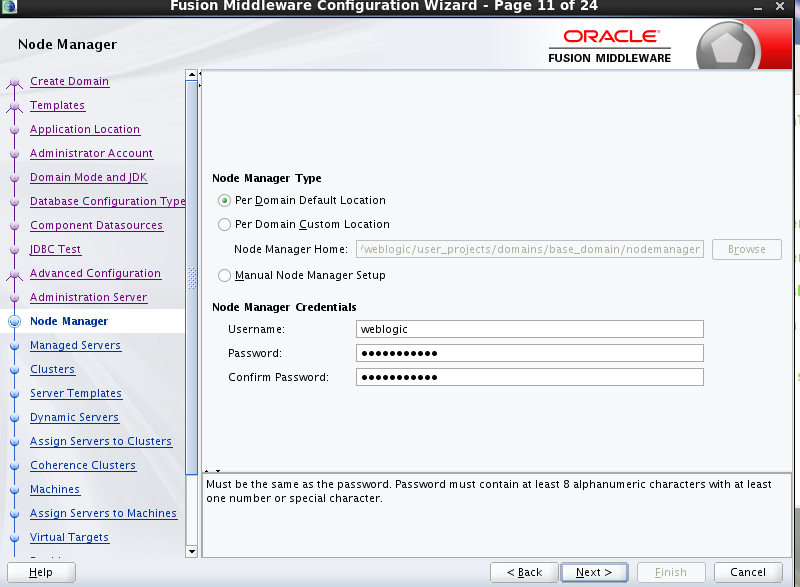This screenshot has height=587, width=800.
Task: Select Per Domain Custom Location
Action: click(x=224, y=224)
